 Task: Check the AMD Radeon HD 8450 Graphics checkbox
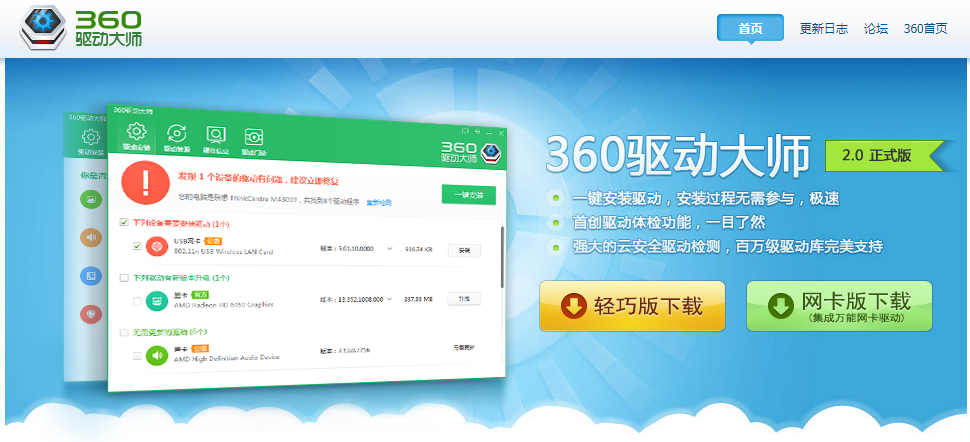point(137,301)
